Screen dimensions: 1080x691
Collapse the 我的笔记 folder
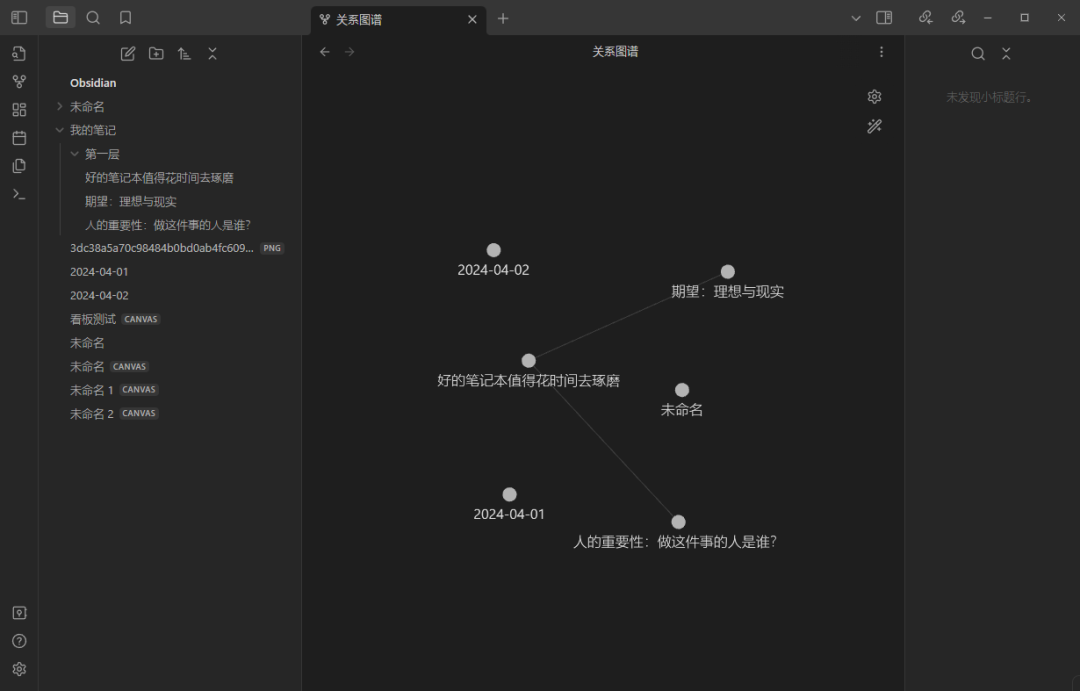[60, 129]
